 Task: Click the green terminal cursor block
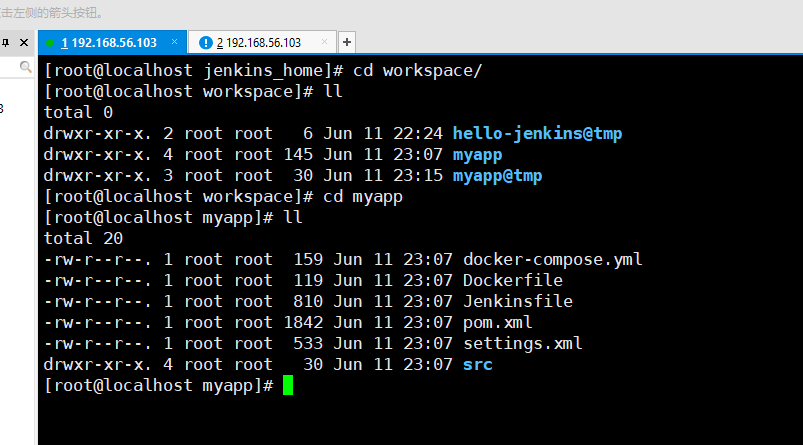(x=288, y=385)
